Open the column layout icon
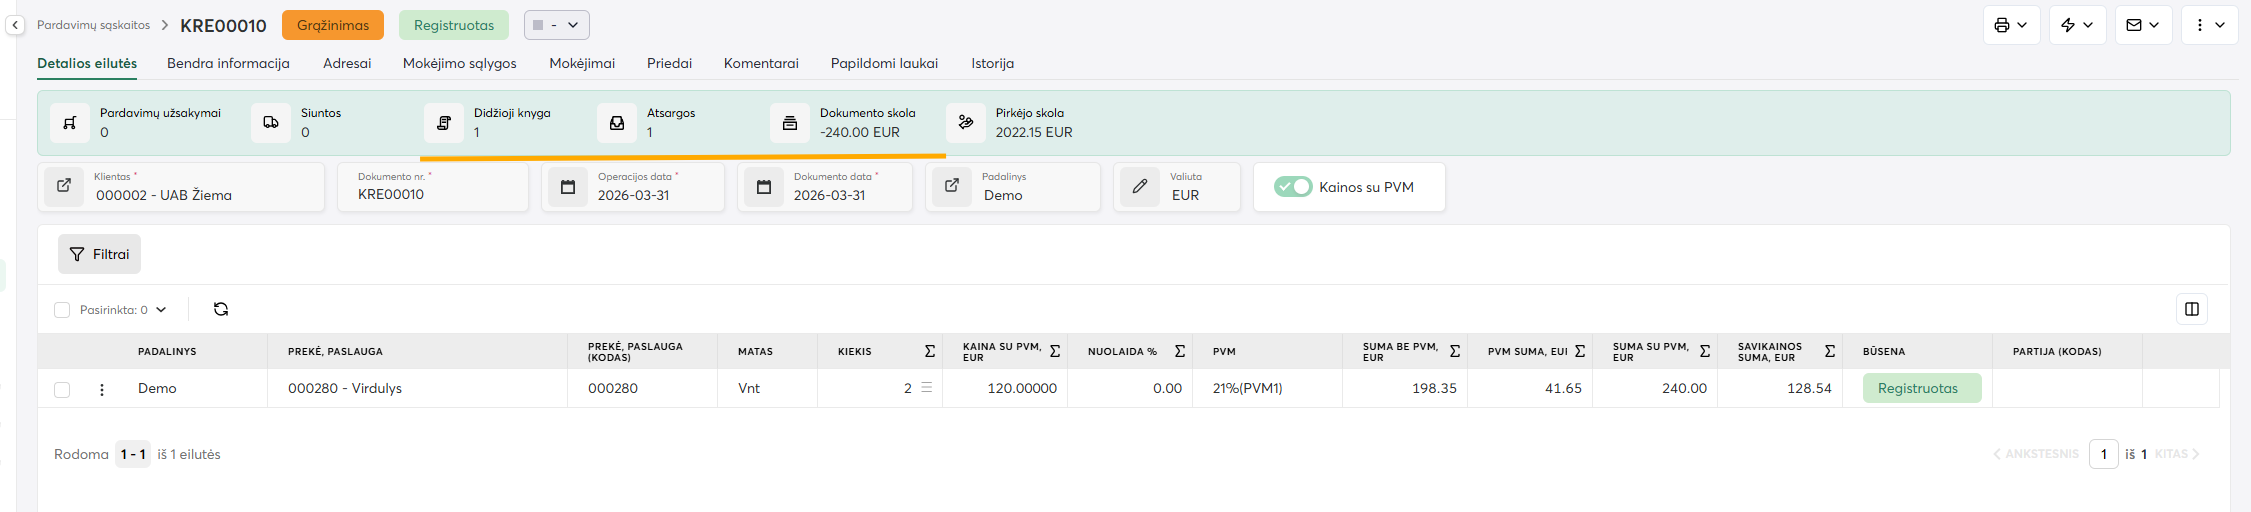The height and width of the screenshot is (512, 2251). (x=2191, y=310)
